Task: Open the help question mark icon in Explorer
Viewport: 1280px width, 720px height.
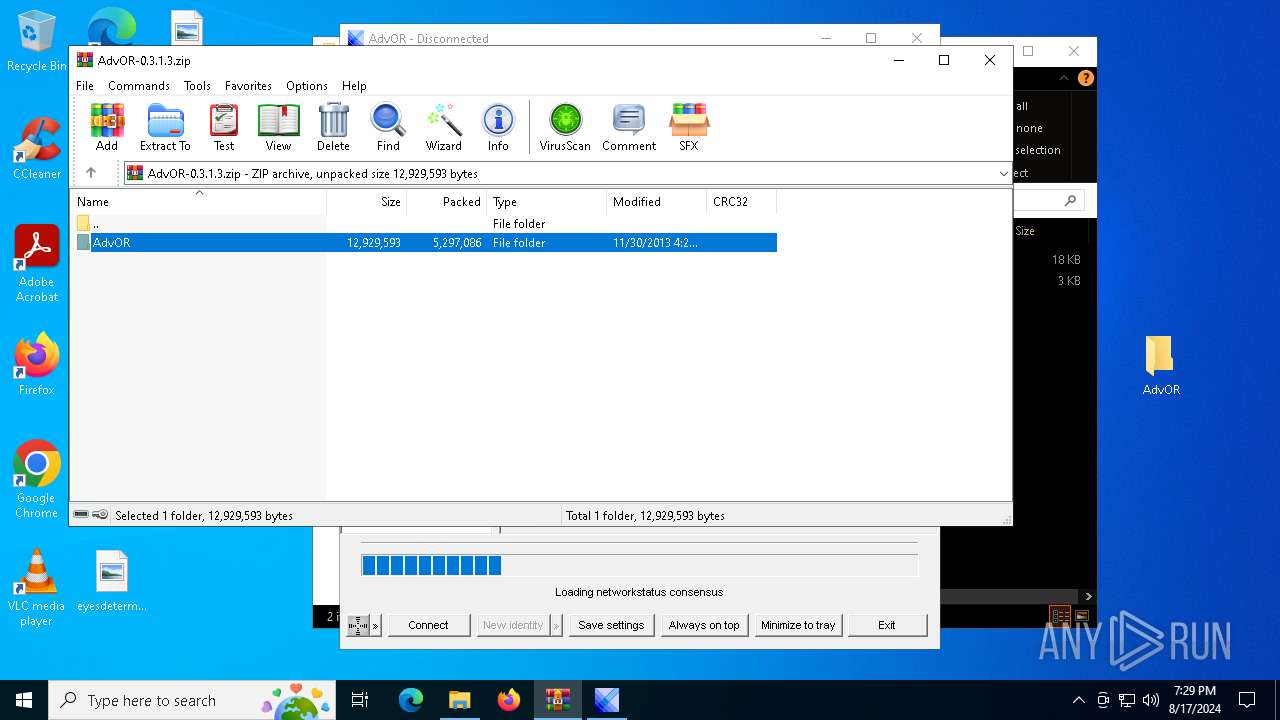Action: [1085, 78]
